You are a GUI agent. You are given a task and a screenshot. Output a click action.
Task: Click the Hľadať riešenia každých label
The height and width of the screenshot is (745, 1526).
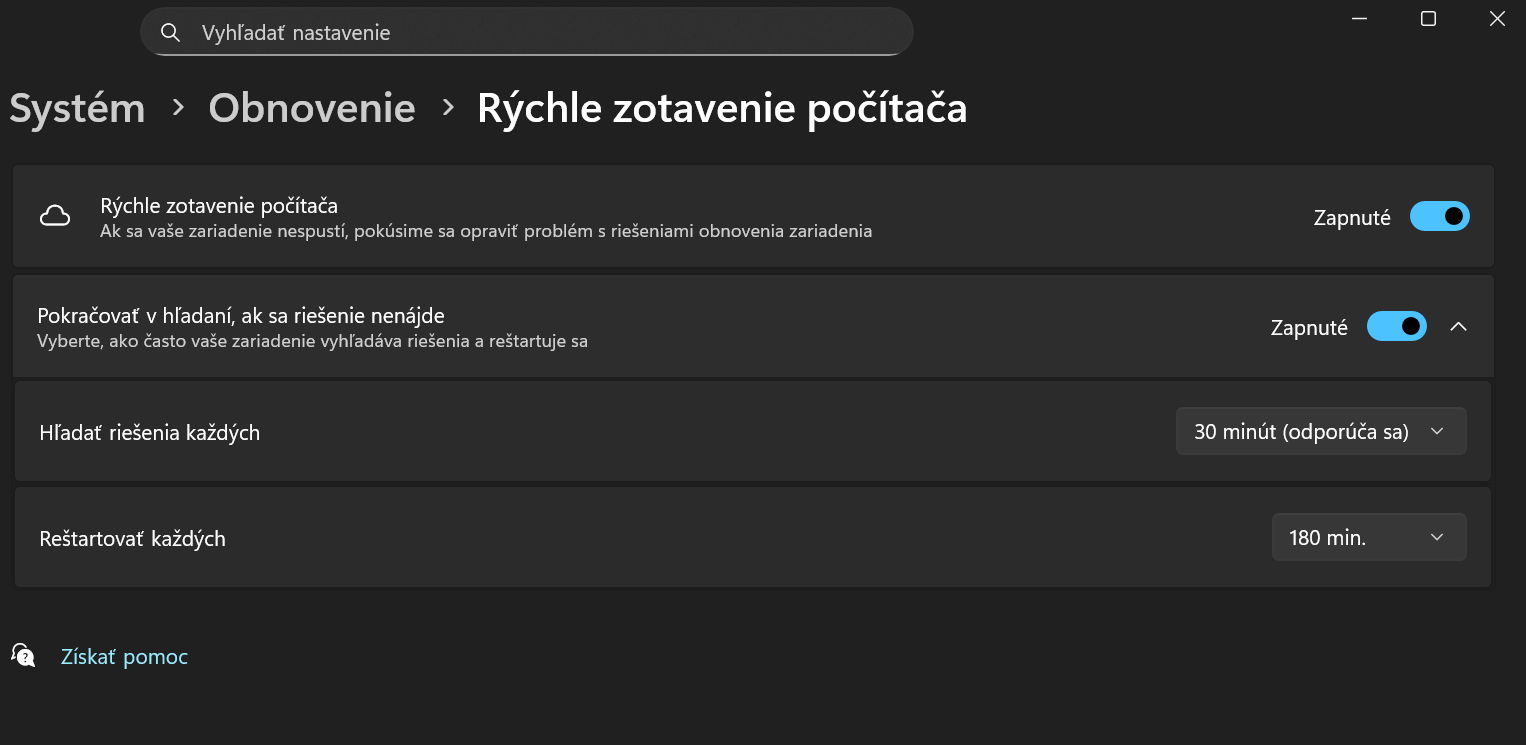coord(149,433)
